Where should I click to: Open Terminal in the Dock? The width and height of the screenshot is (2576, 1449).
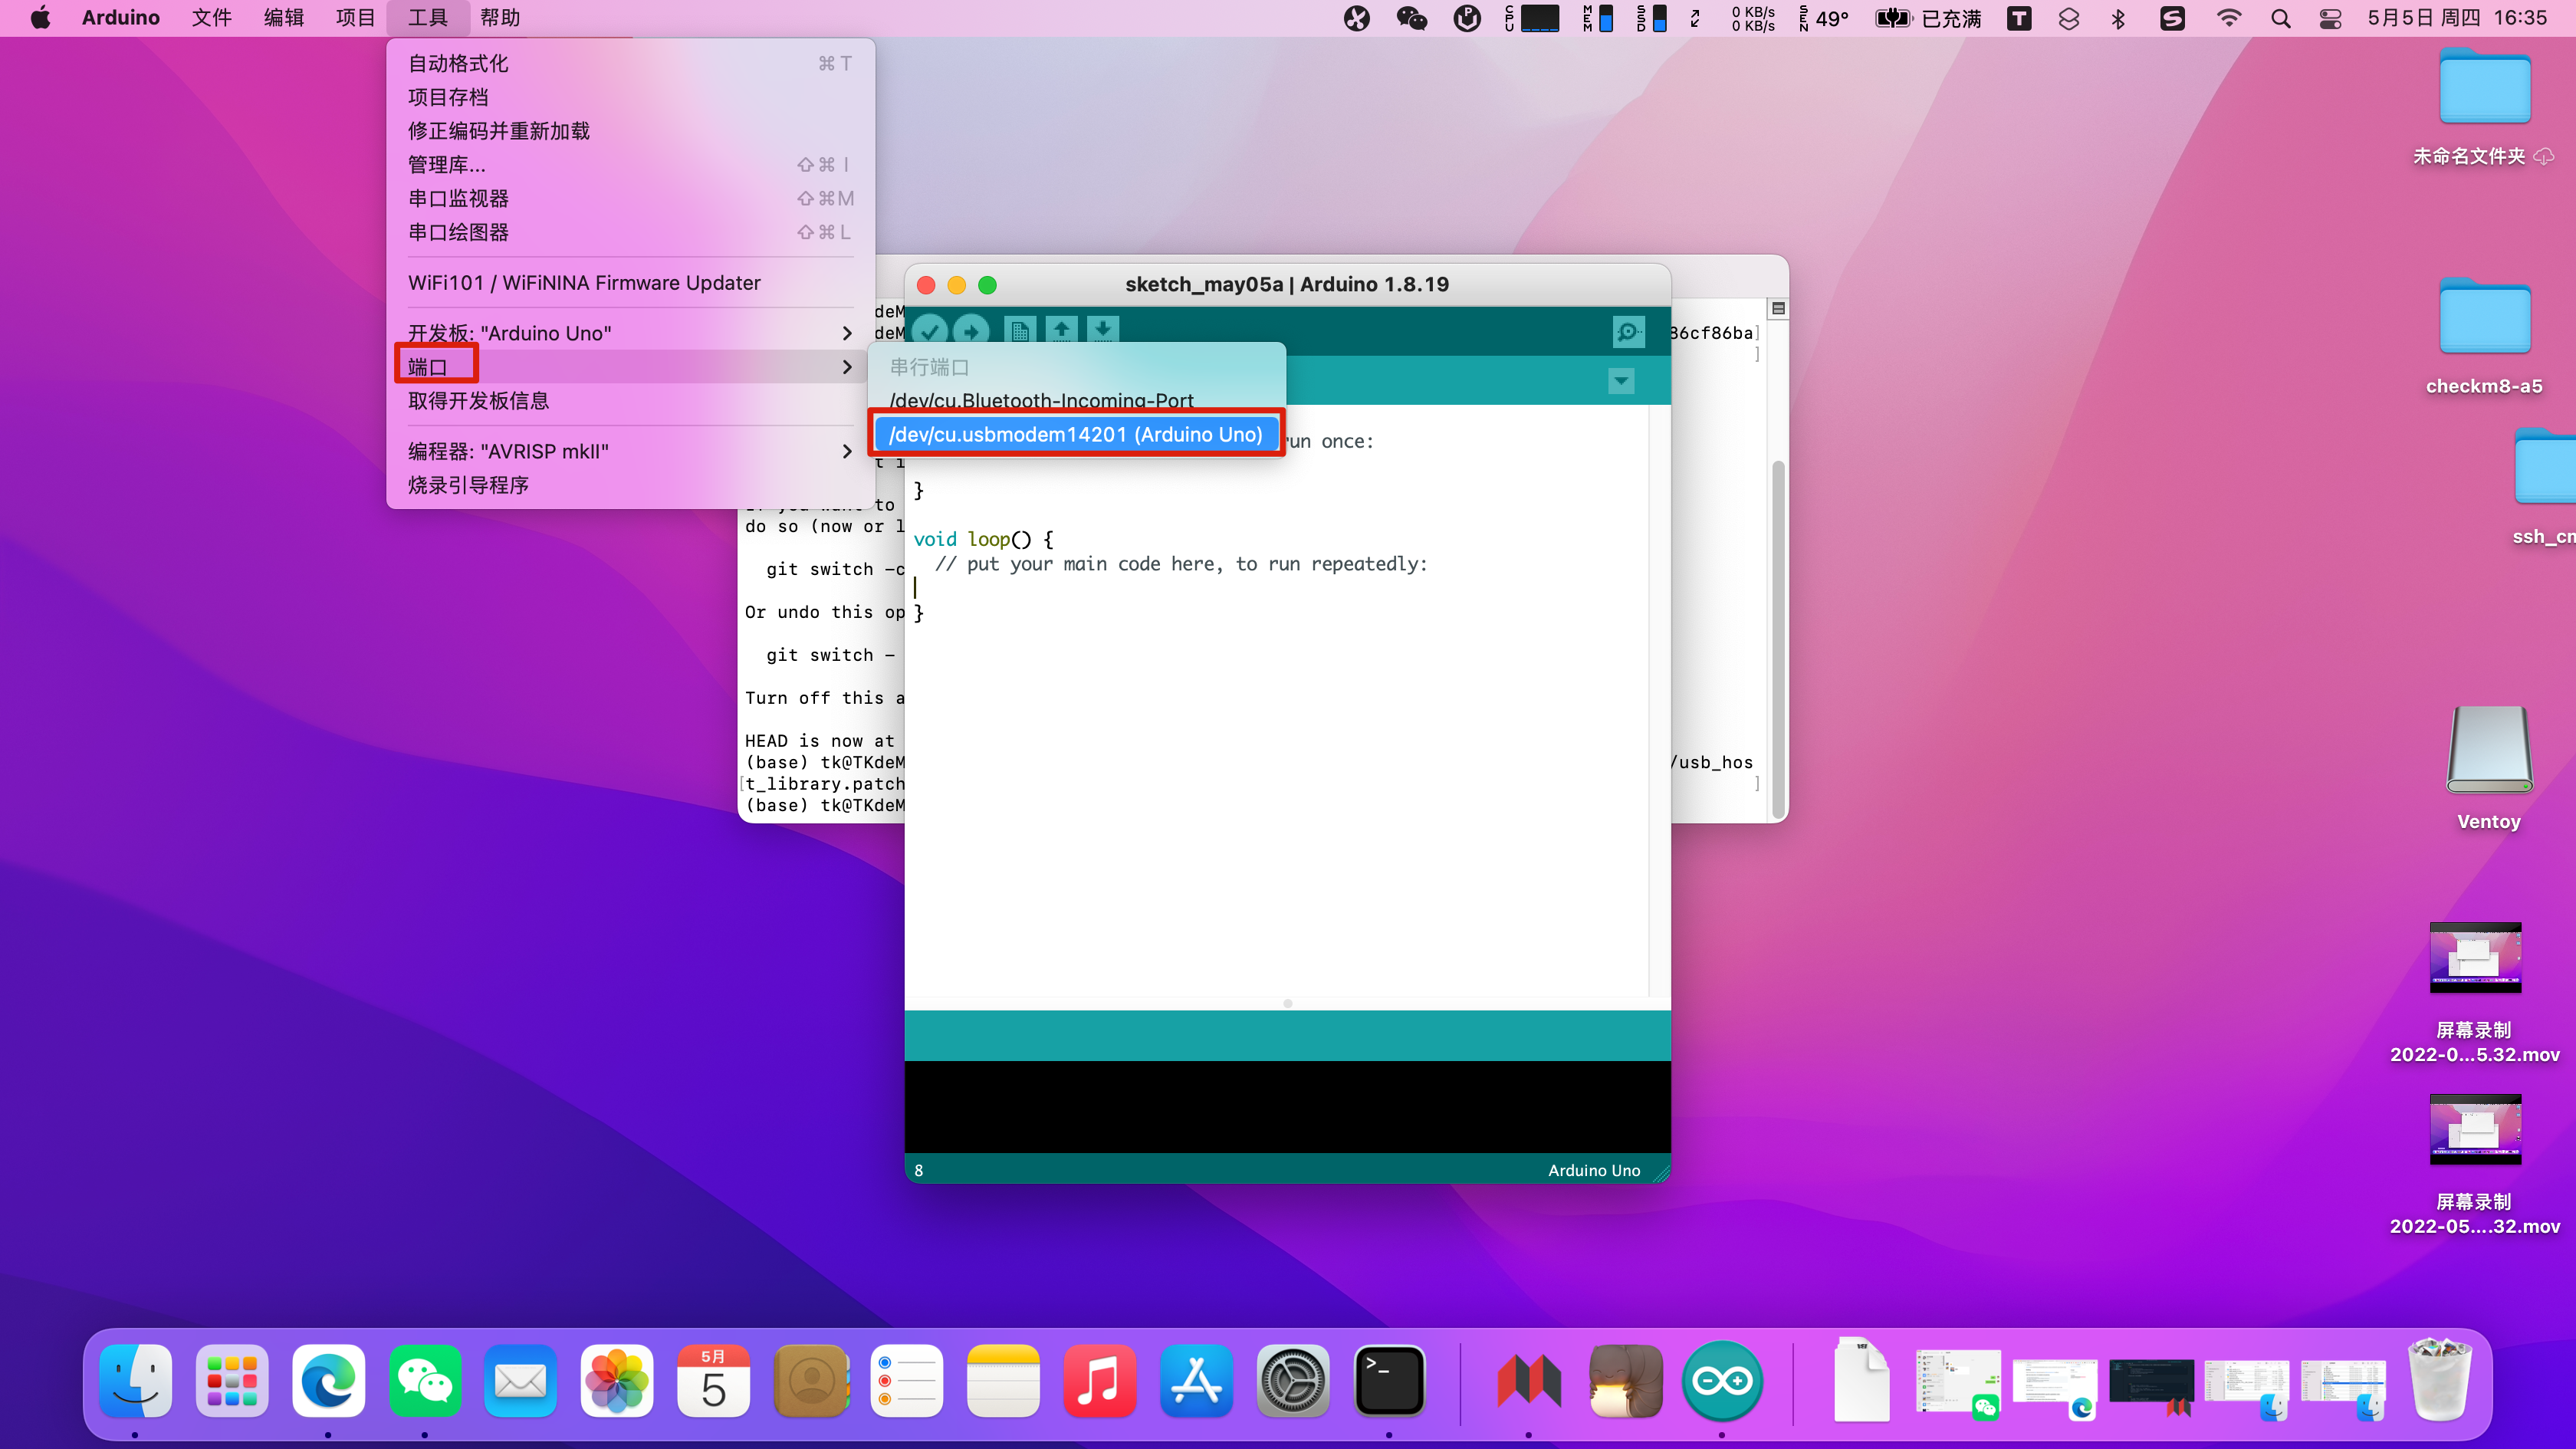1389,1381
